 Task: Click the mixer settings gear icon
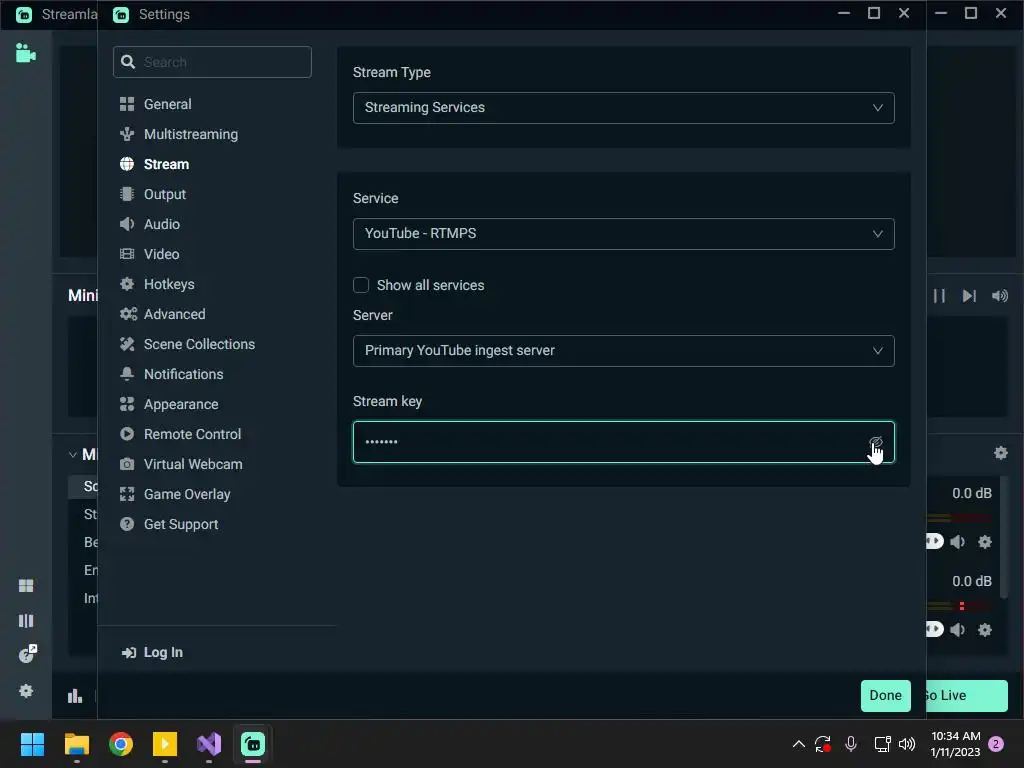point(1000,453)
